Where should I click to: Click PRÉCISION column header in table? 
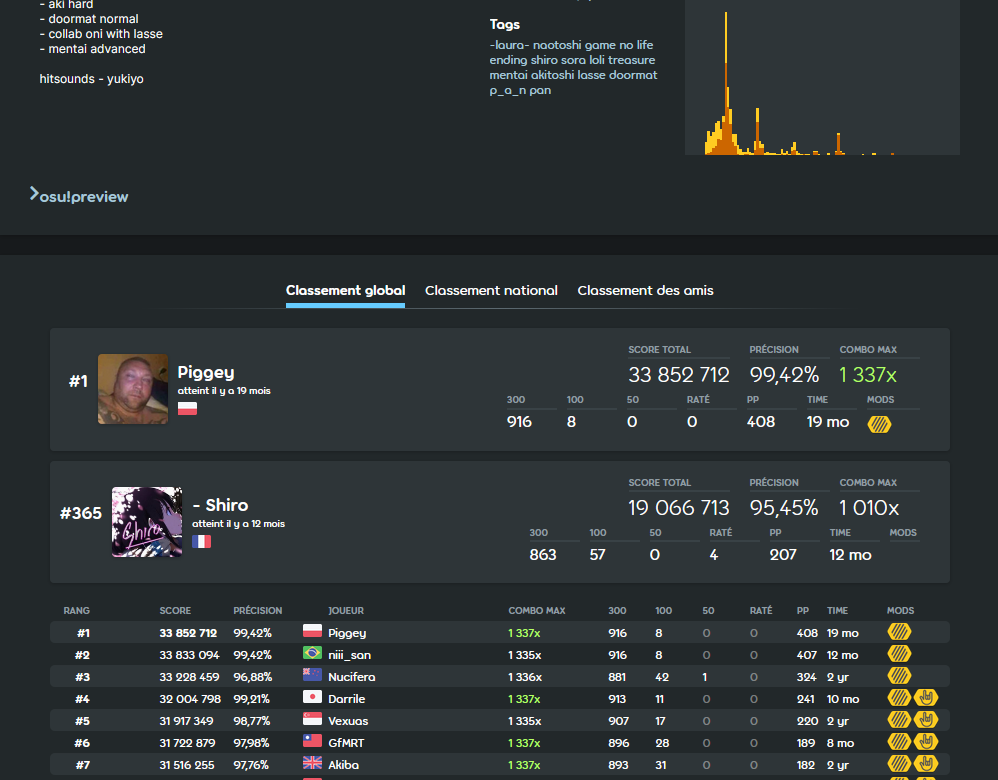pyautogui.click(x=258, y=611)
